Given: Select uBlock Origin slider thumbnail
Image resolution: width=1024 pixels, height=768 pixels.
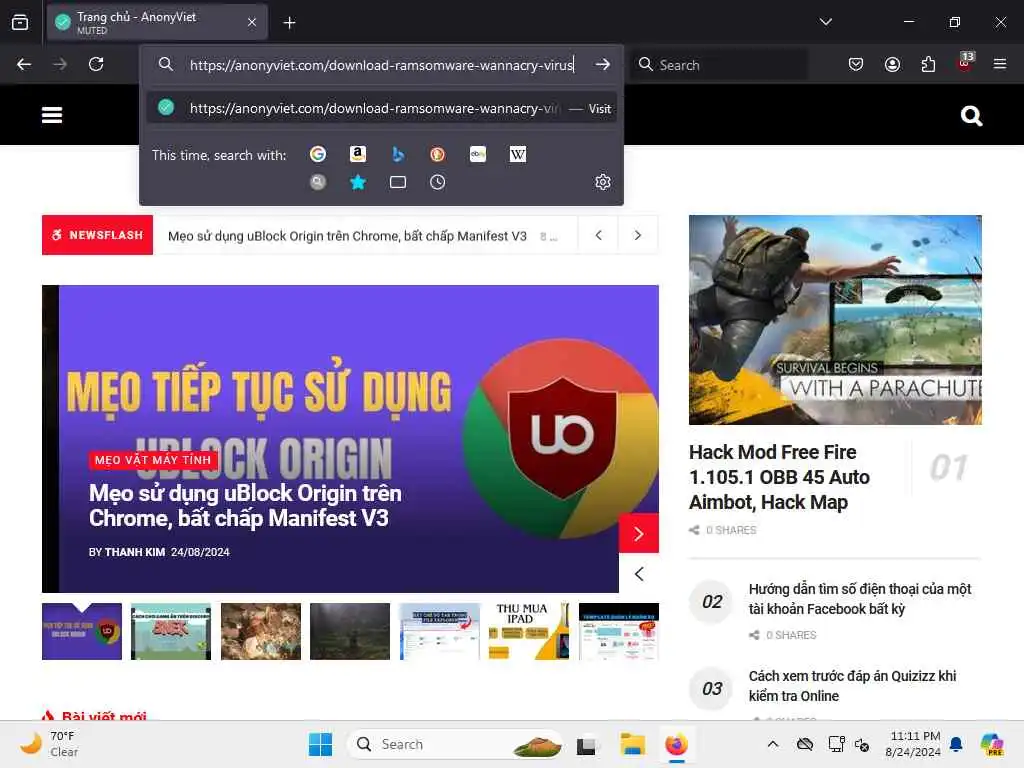Looking at the screenshot, I should pyautogui.click(x=82, y=632).
